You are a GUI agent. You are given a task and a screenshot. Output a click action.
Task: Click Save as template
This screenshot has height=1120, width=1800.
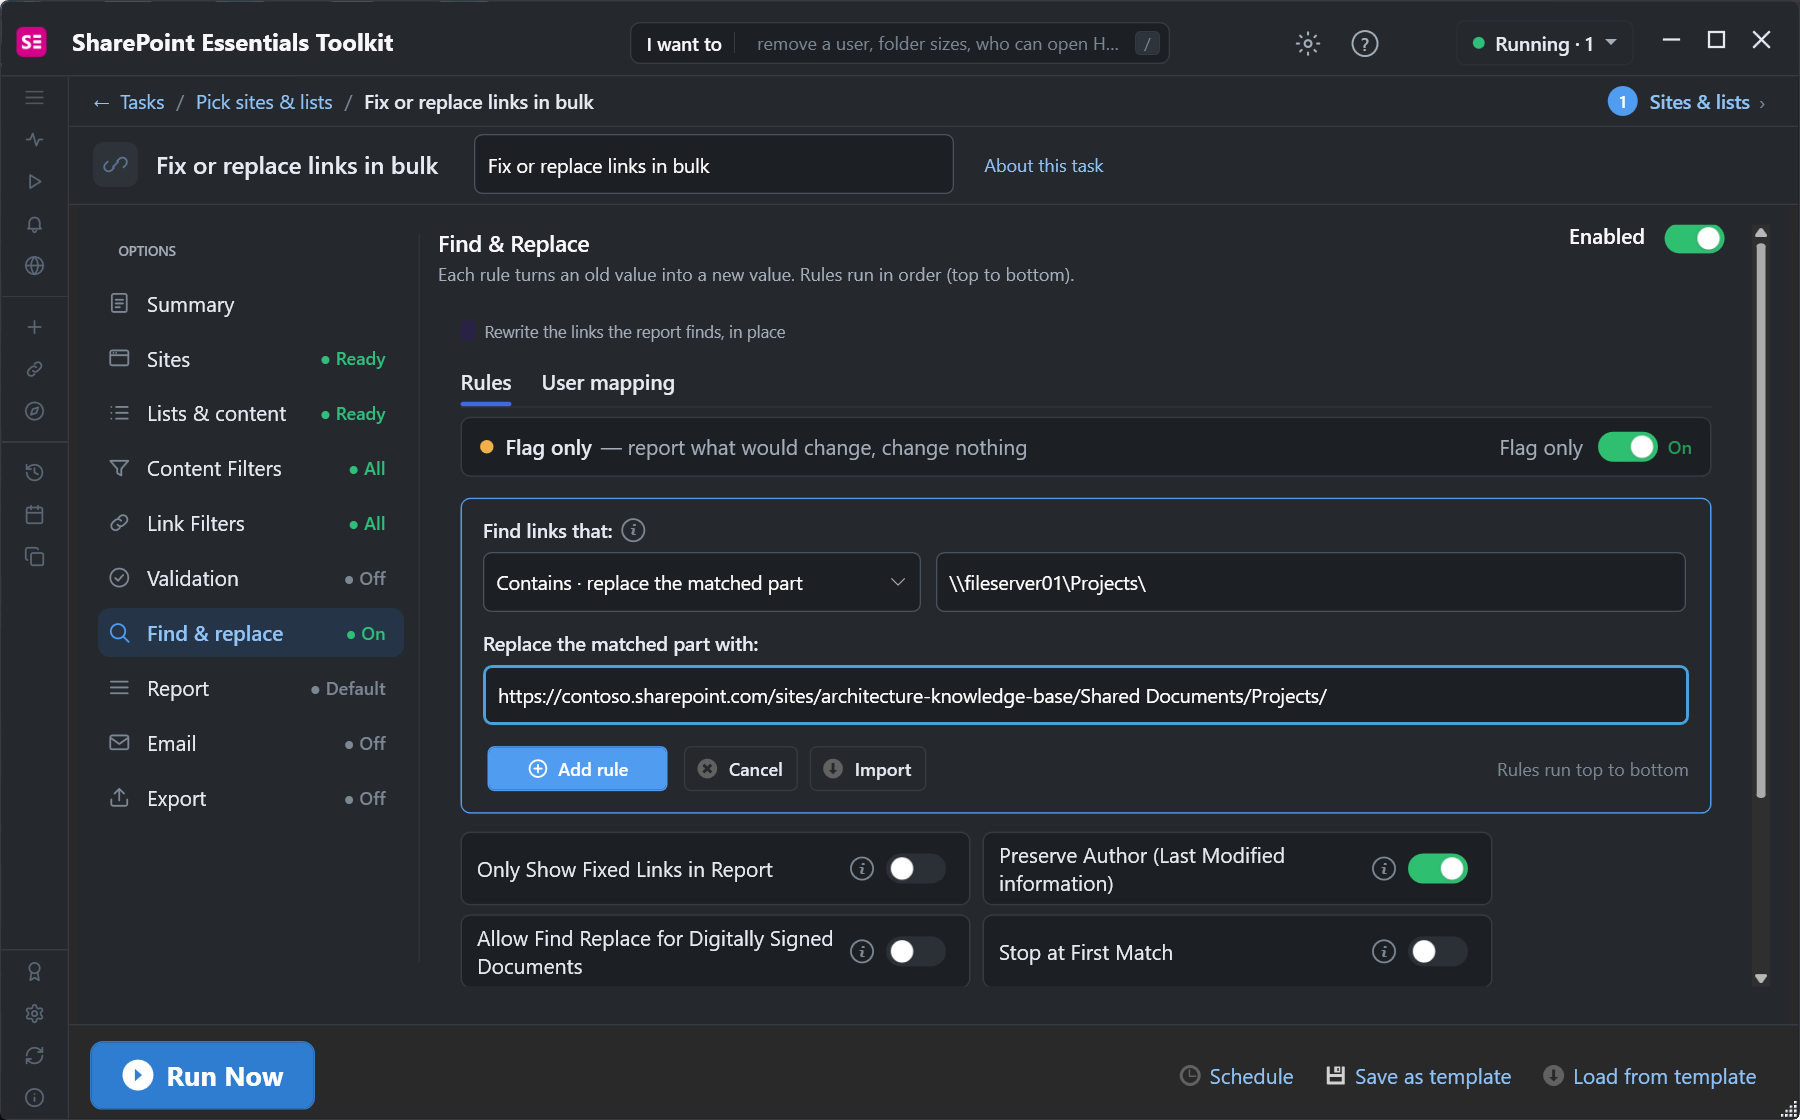(x=1419, y=1076)
